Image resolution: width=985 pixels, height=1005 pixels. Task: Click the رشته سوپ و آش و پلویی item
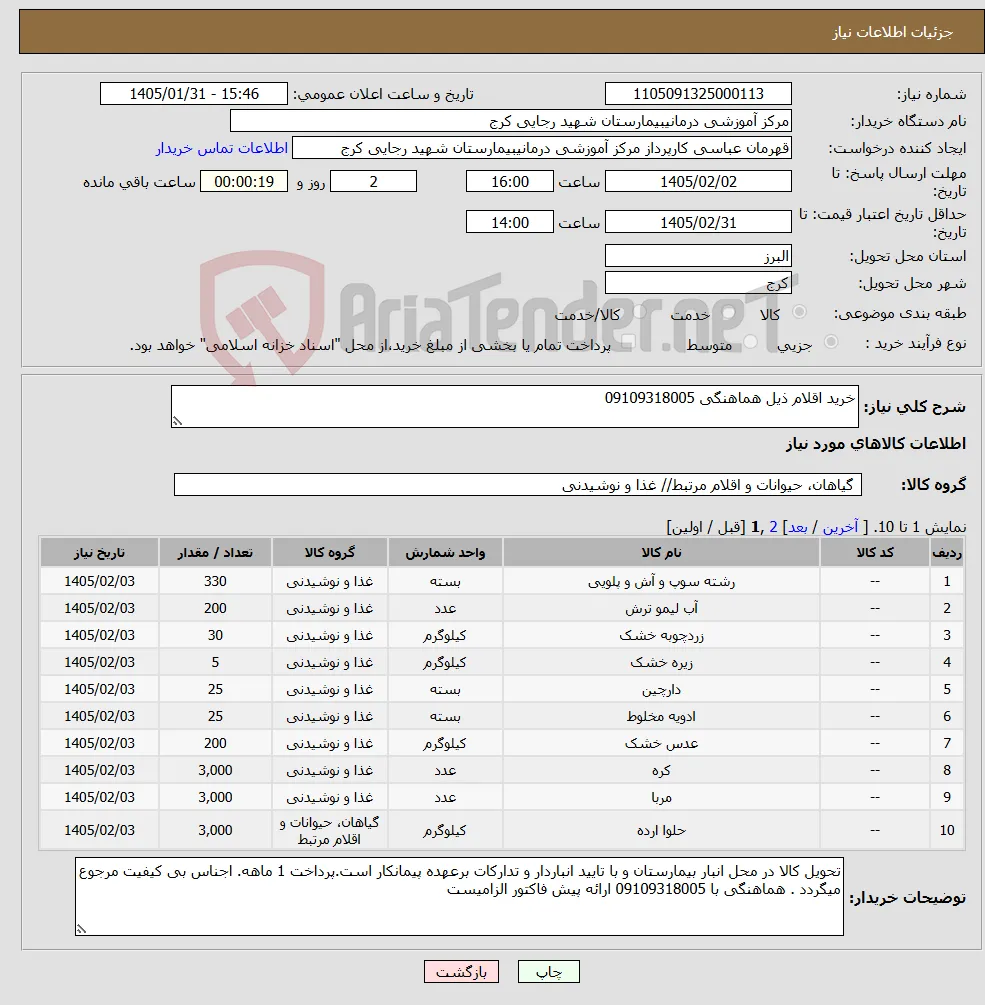tap(661, 581)
